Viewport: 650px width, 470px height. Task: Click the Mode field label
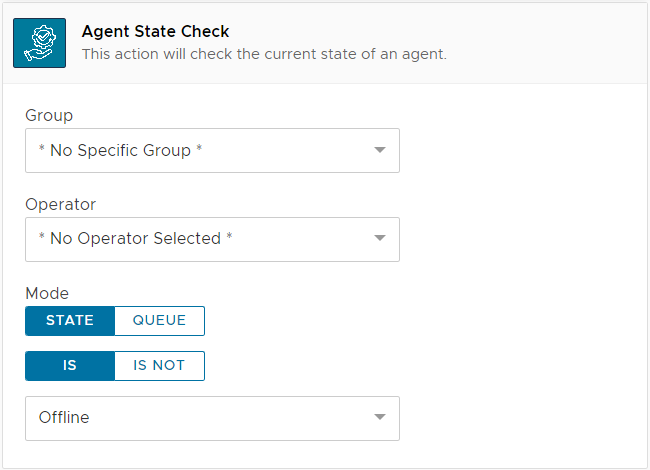pos(47,293)
